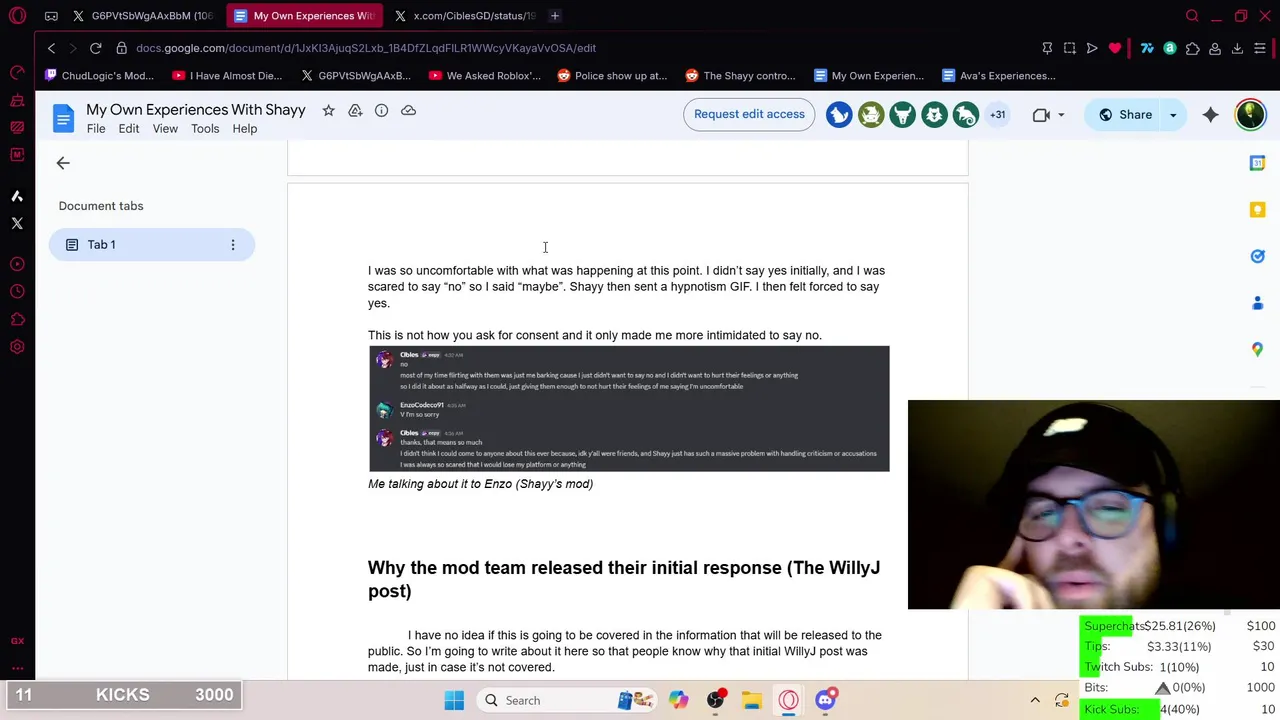Show the +31 additional viewers
The image size is (1280, 720).
click(x=997, y=115)
